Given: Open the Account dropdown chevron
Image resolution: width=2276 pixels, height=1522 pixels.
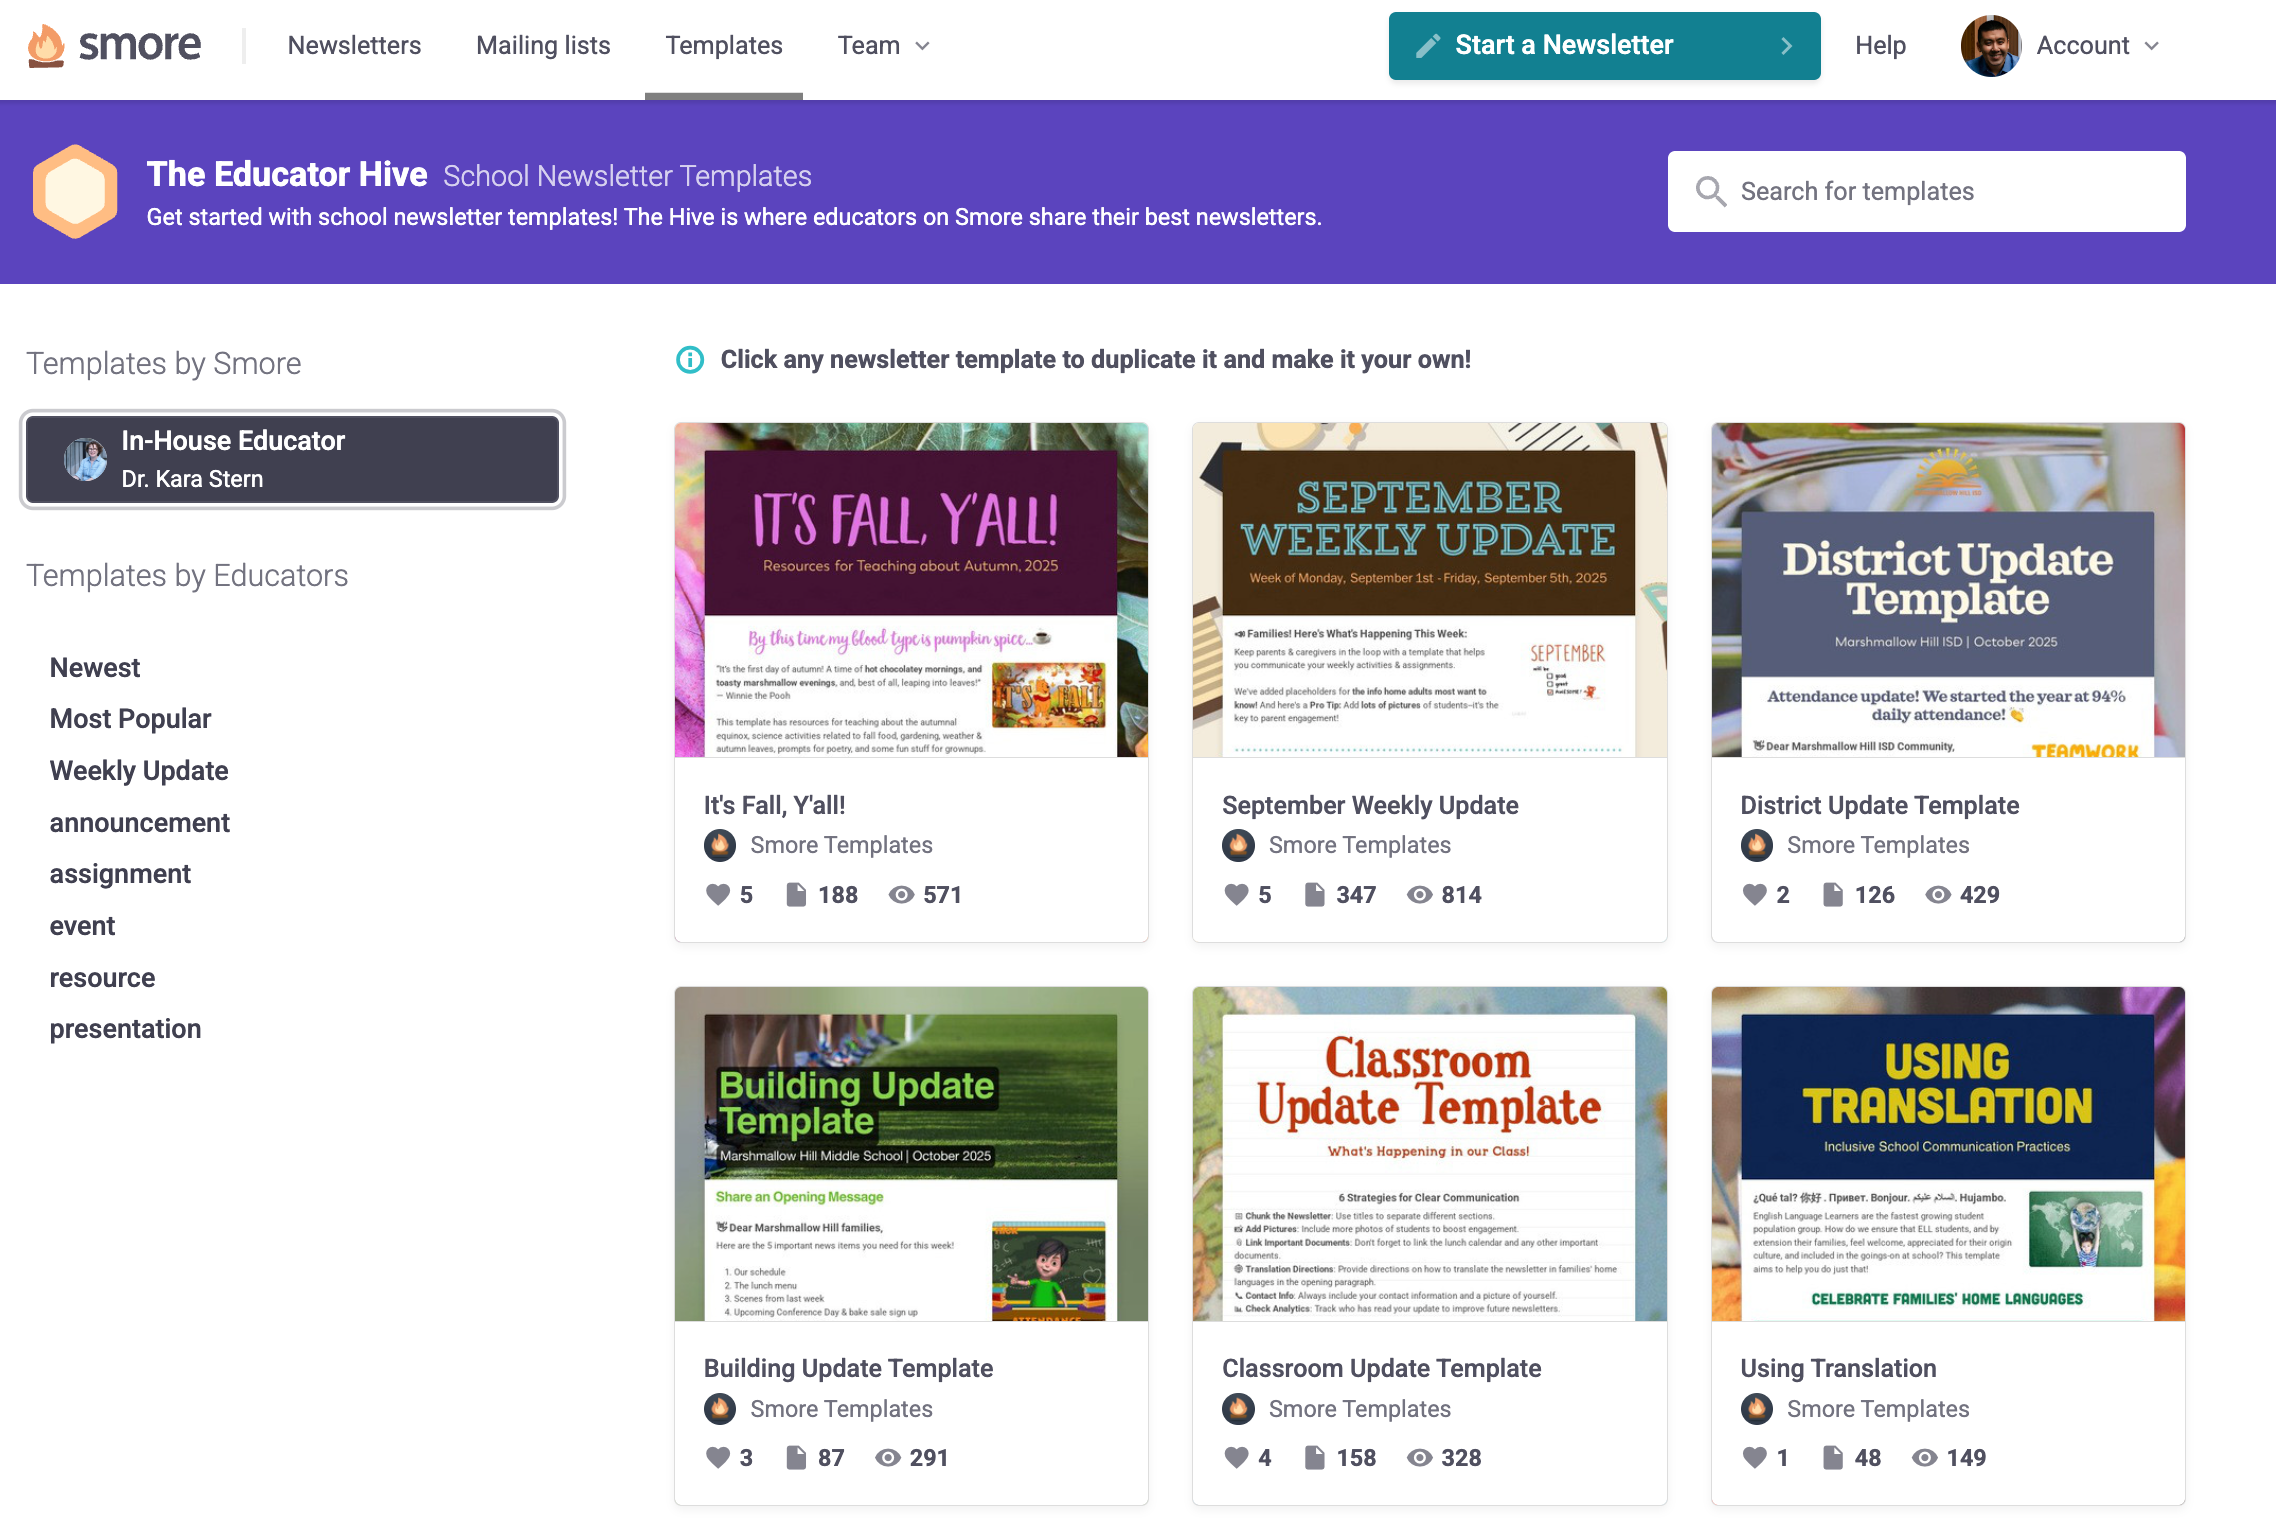Looking at the screenshot, I should (x=2152, y=46).
